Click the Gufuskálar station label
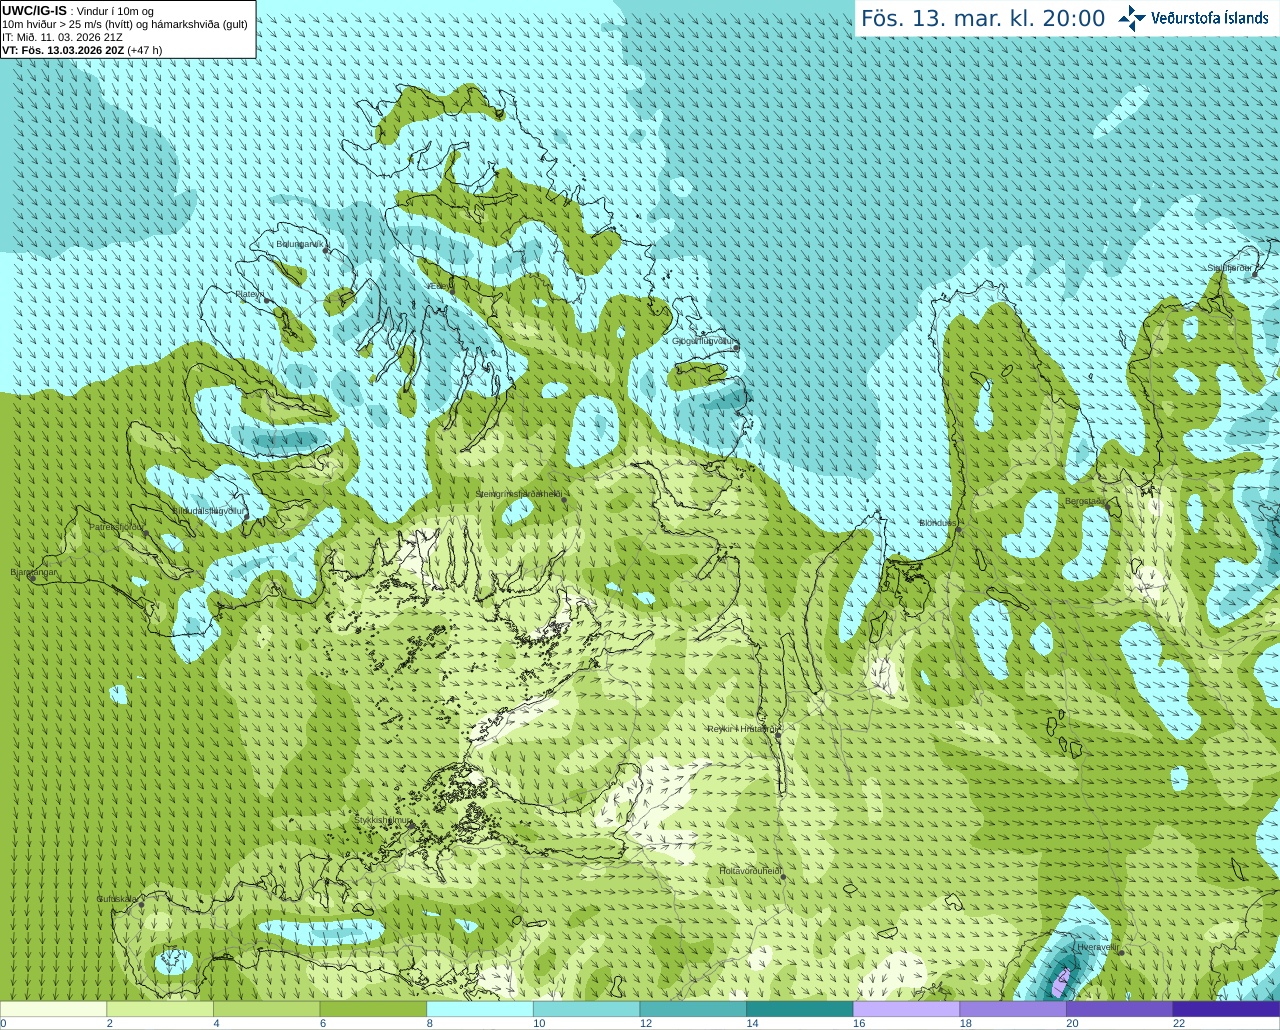Screen dimensions: 1280x1030 tap(117, 899)
